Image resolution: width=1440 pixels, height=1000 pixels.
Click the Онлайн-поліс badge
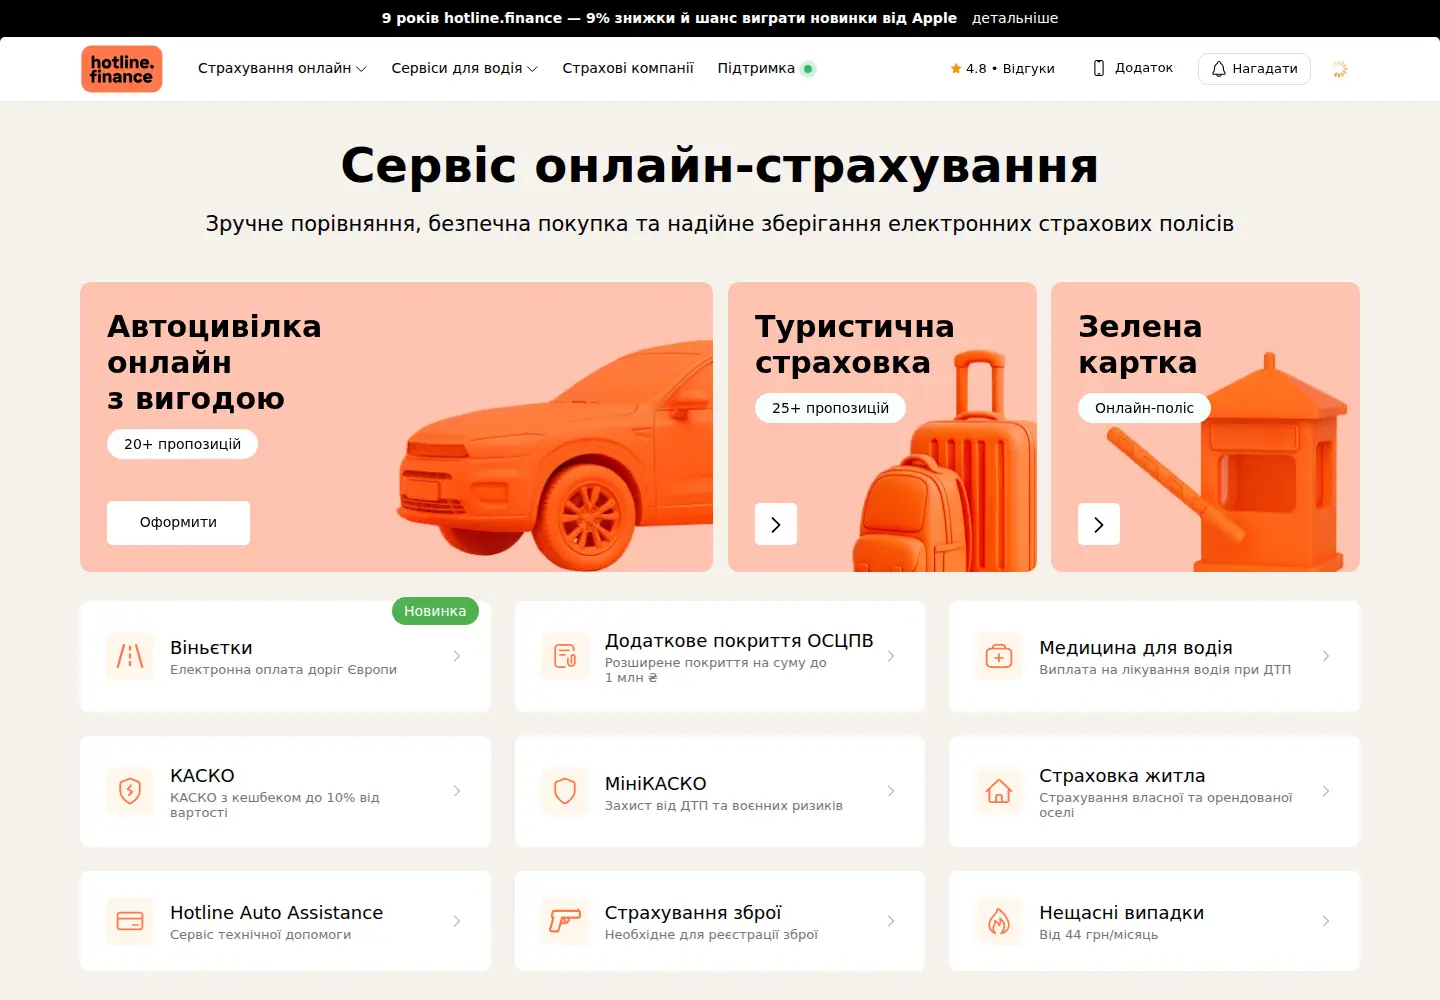point(1144,408)
